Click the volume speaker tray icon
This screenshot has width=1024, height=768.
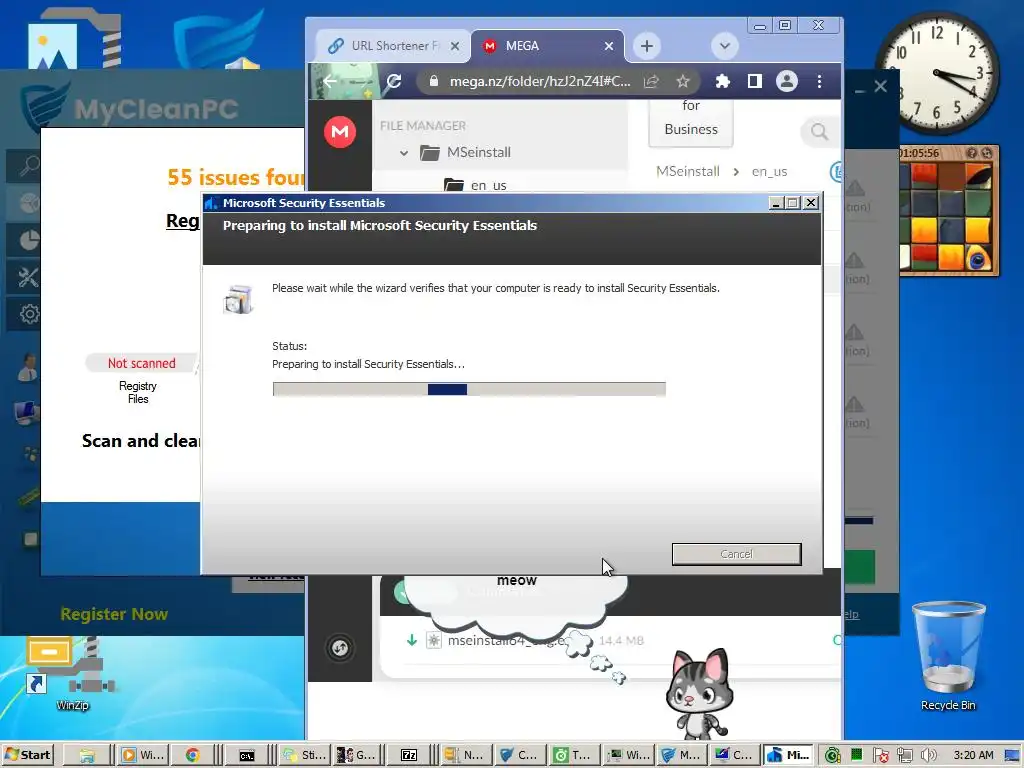pos(927,755)
